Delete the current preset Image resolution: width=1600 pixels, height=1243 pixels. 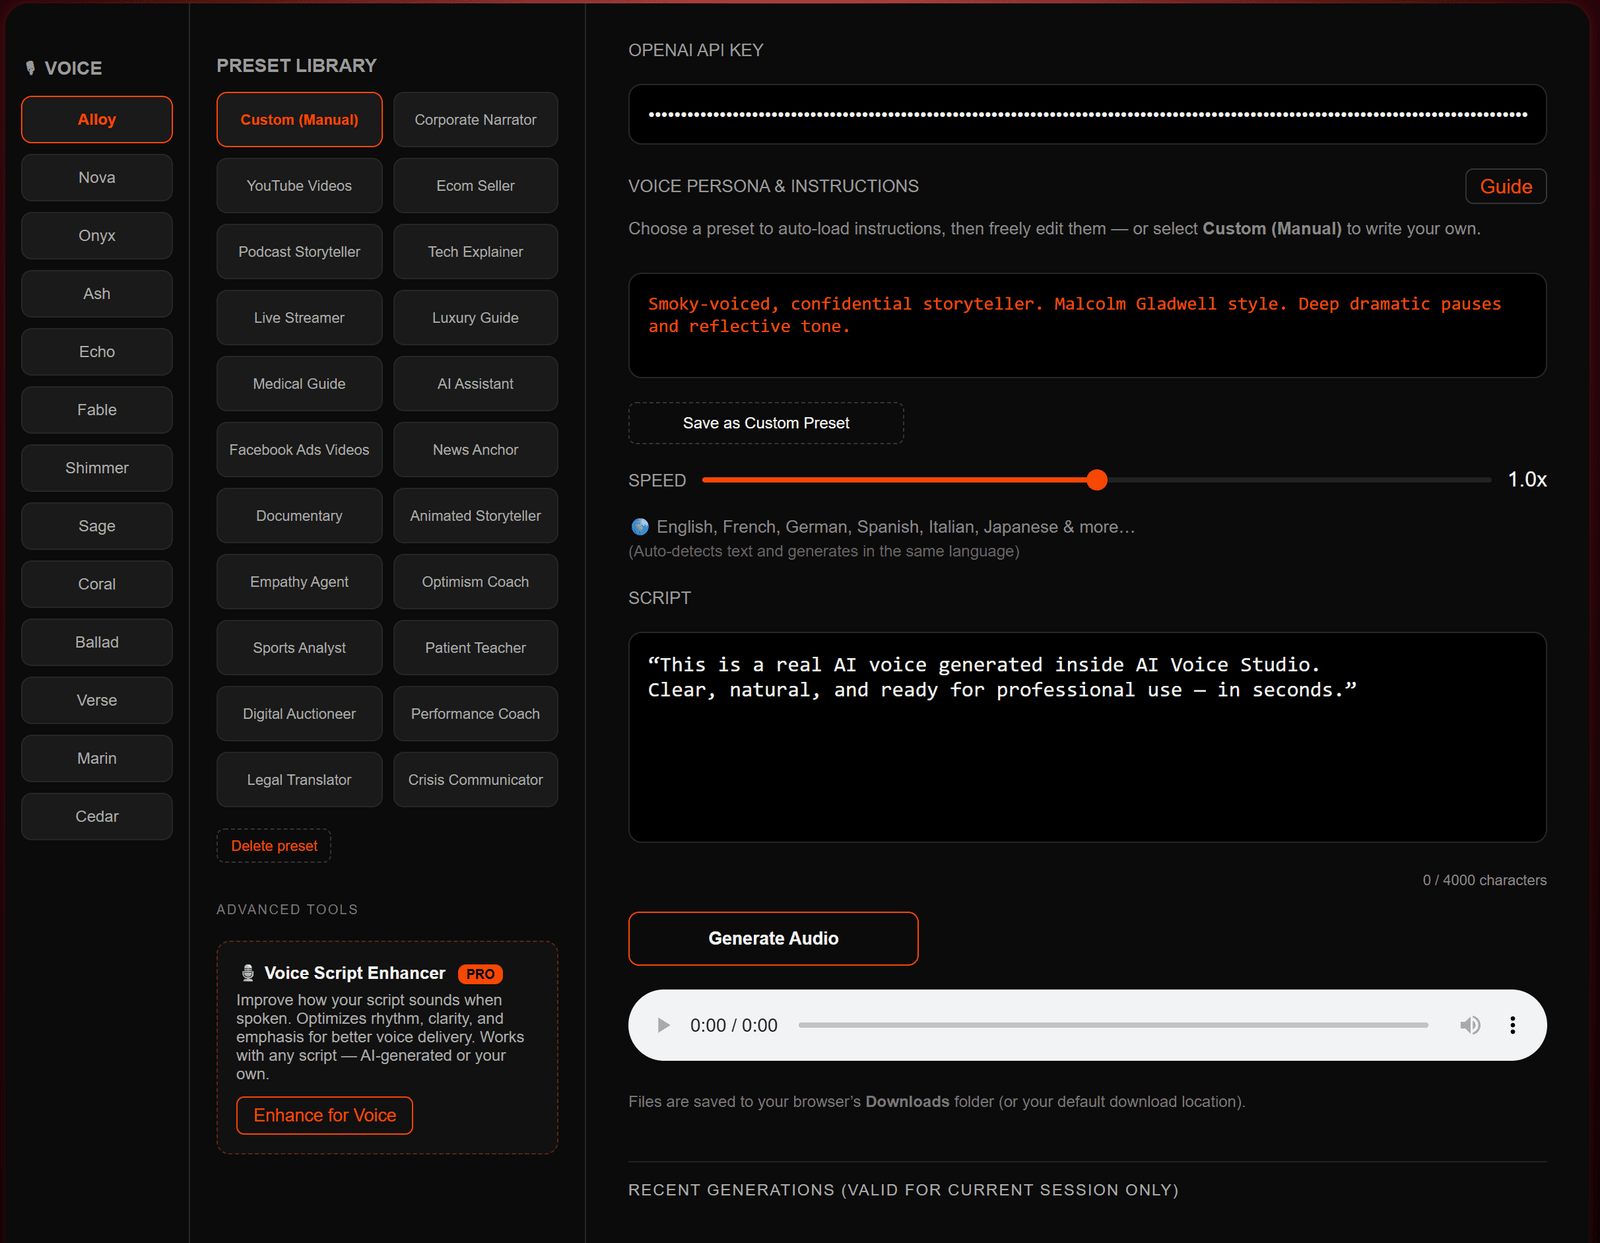click(x=273, y=845)
